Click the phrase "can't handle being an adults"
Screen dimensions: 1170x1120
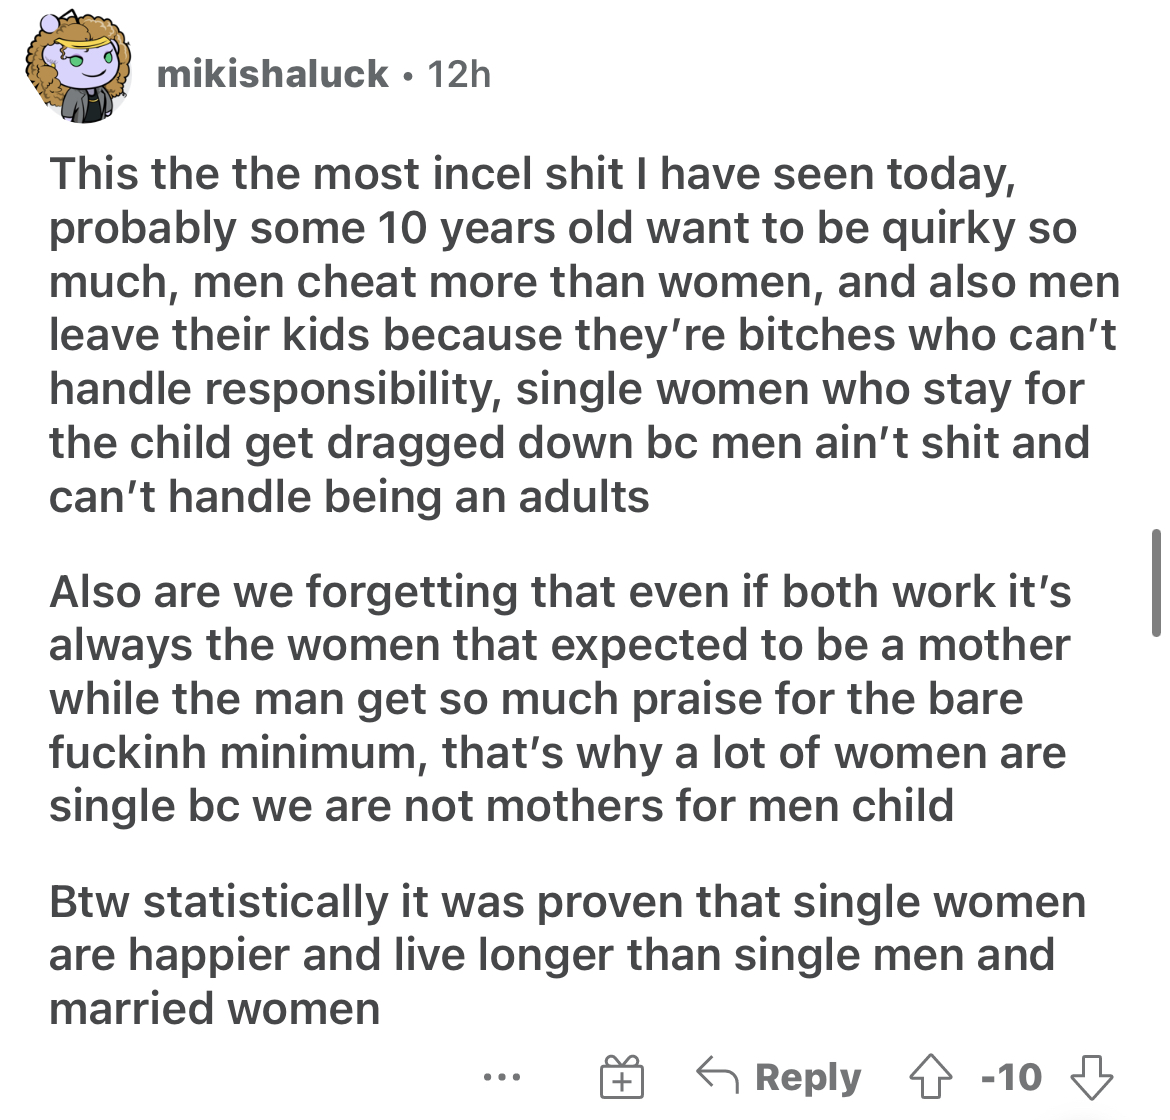click(x=349, y=497)
